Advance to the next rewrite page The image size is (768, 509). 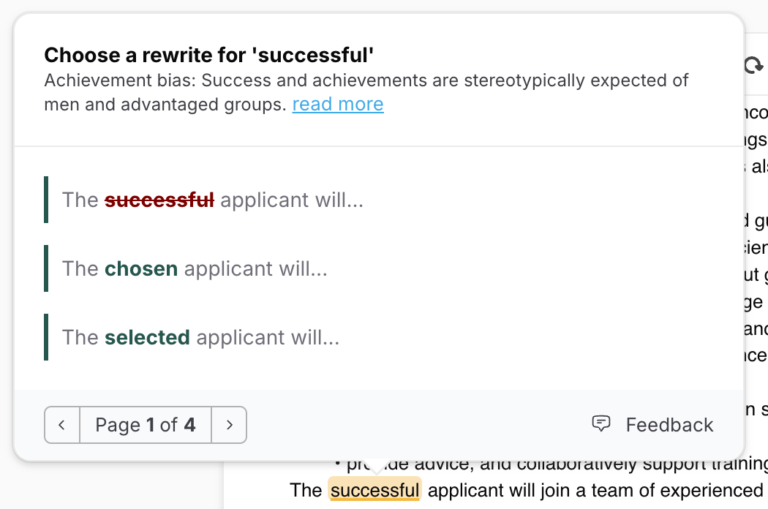tap(229, 425)
